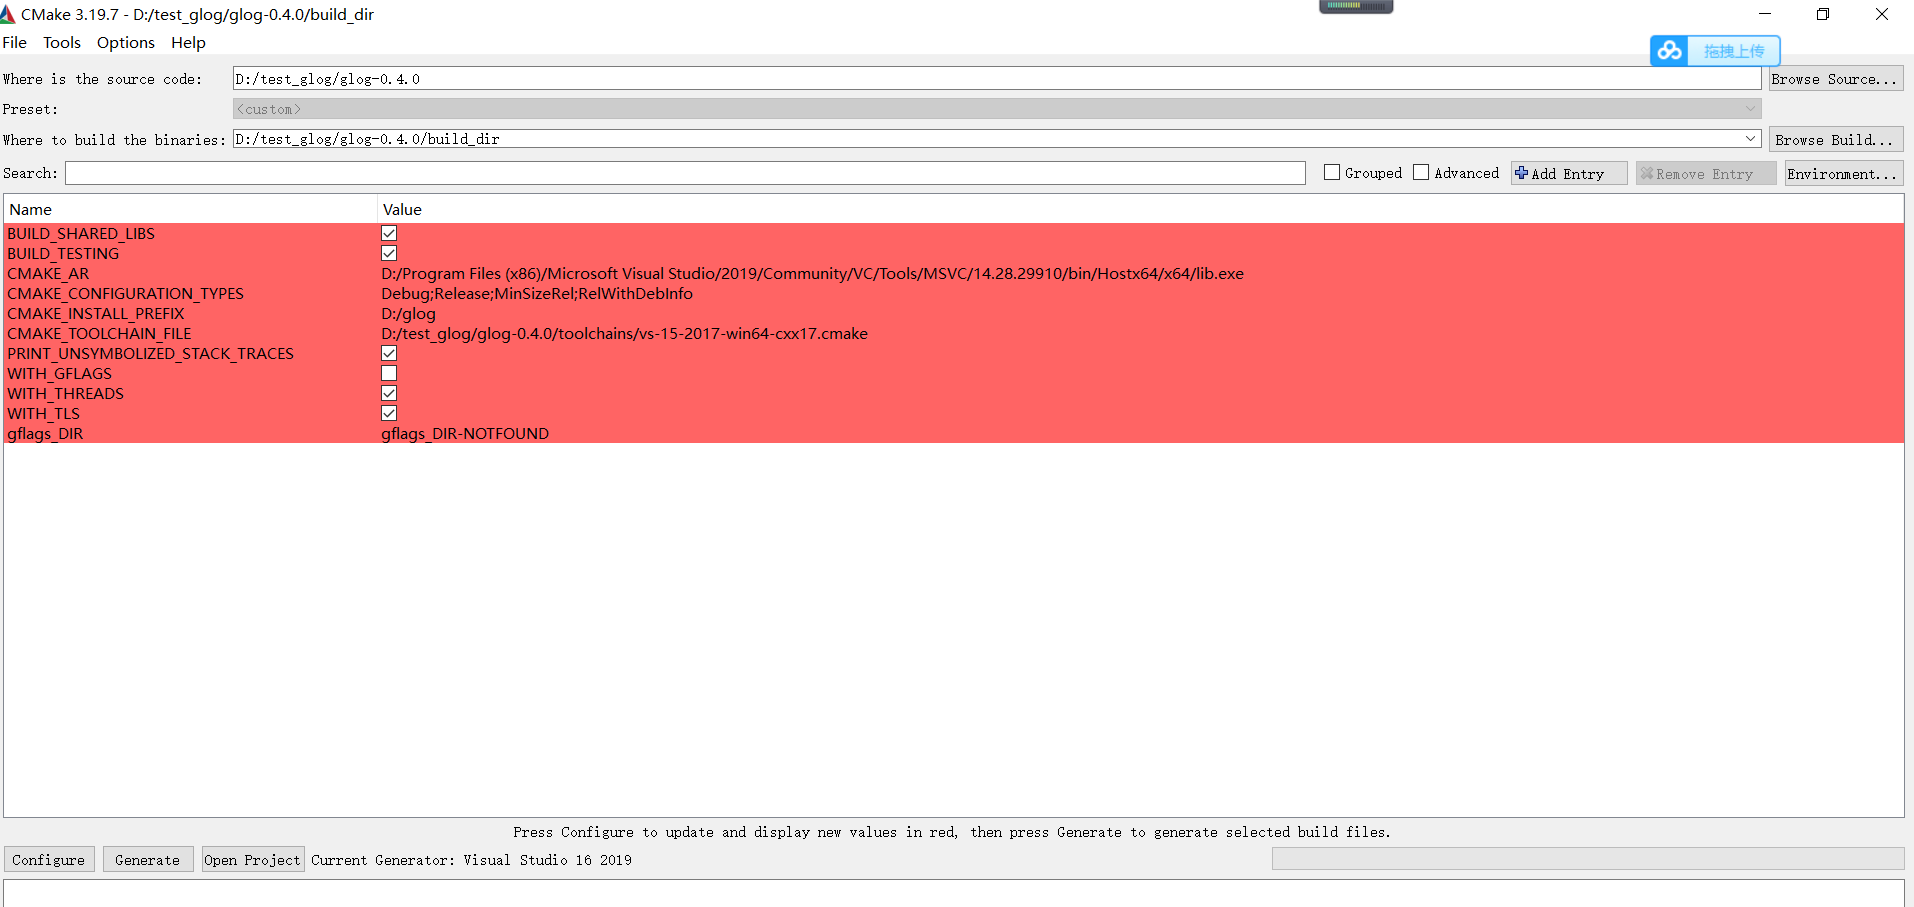
Task: Restore down the CMake window
Action: pyautogui.click(x=1823, y=14)
